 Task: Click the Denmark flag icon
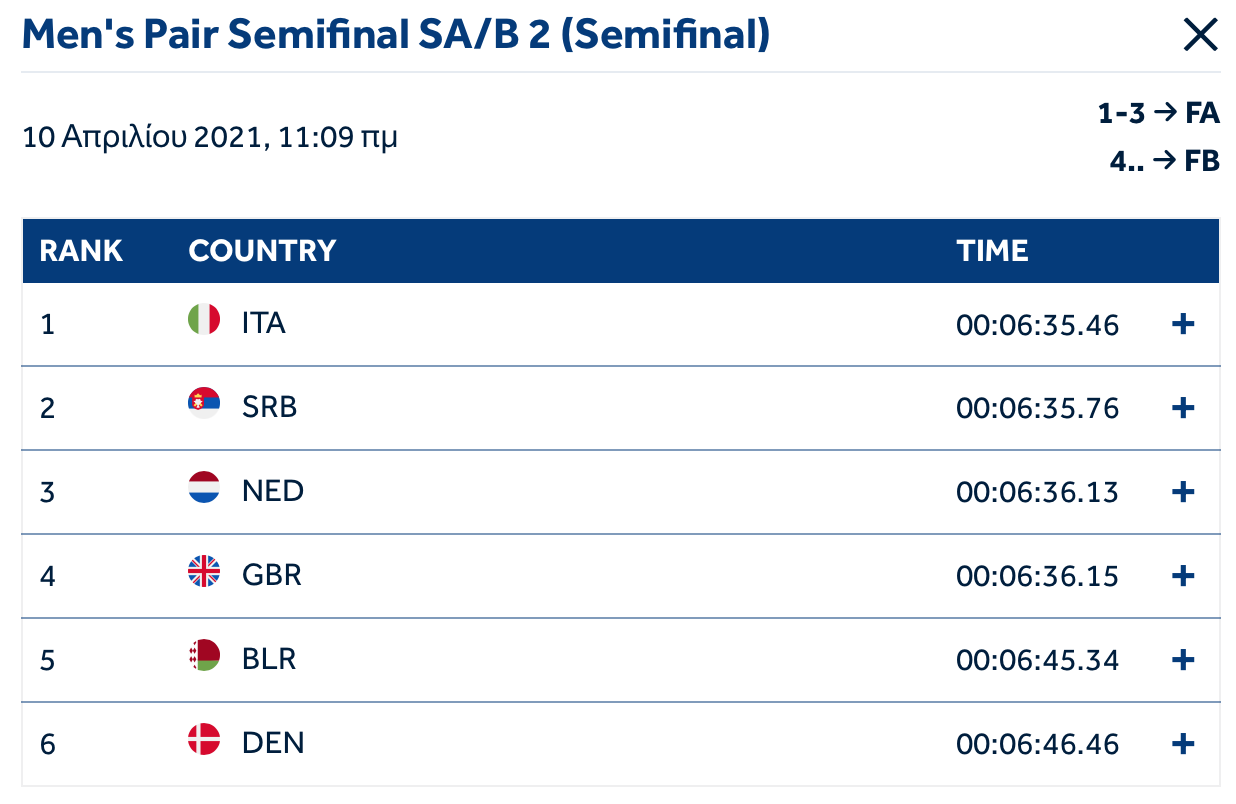(204, 739)
